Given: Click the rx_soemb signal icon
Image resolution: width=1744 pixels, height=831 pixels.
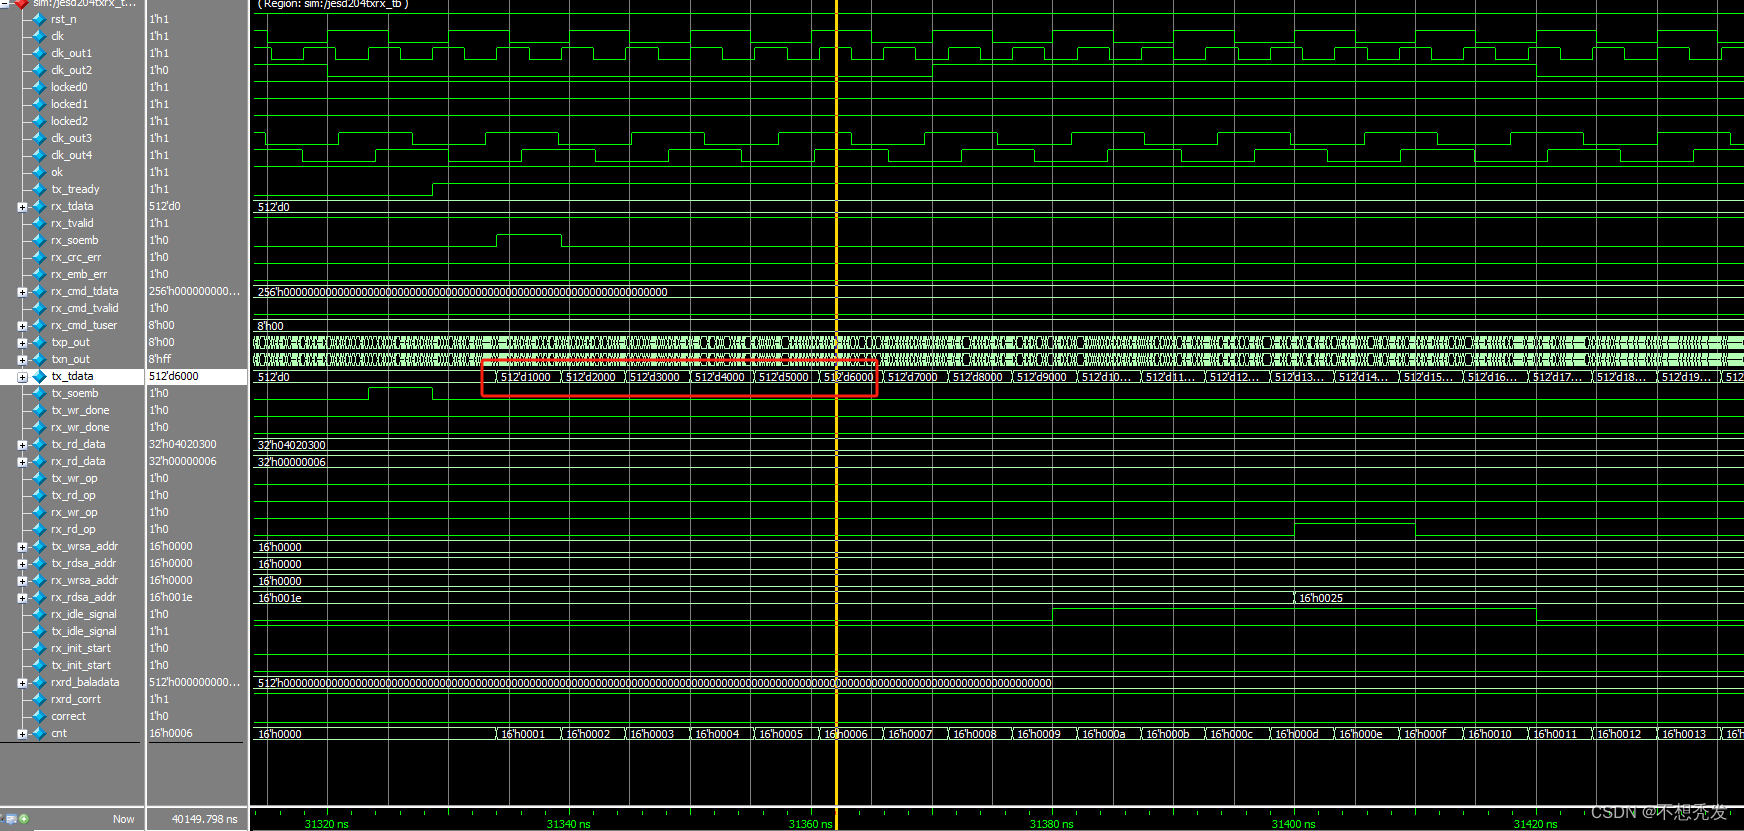Looking at the screenshot, I should point(39,240).
